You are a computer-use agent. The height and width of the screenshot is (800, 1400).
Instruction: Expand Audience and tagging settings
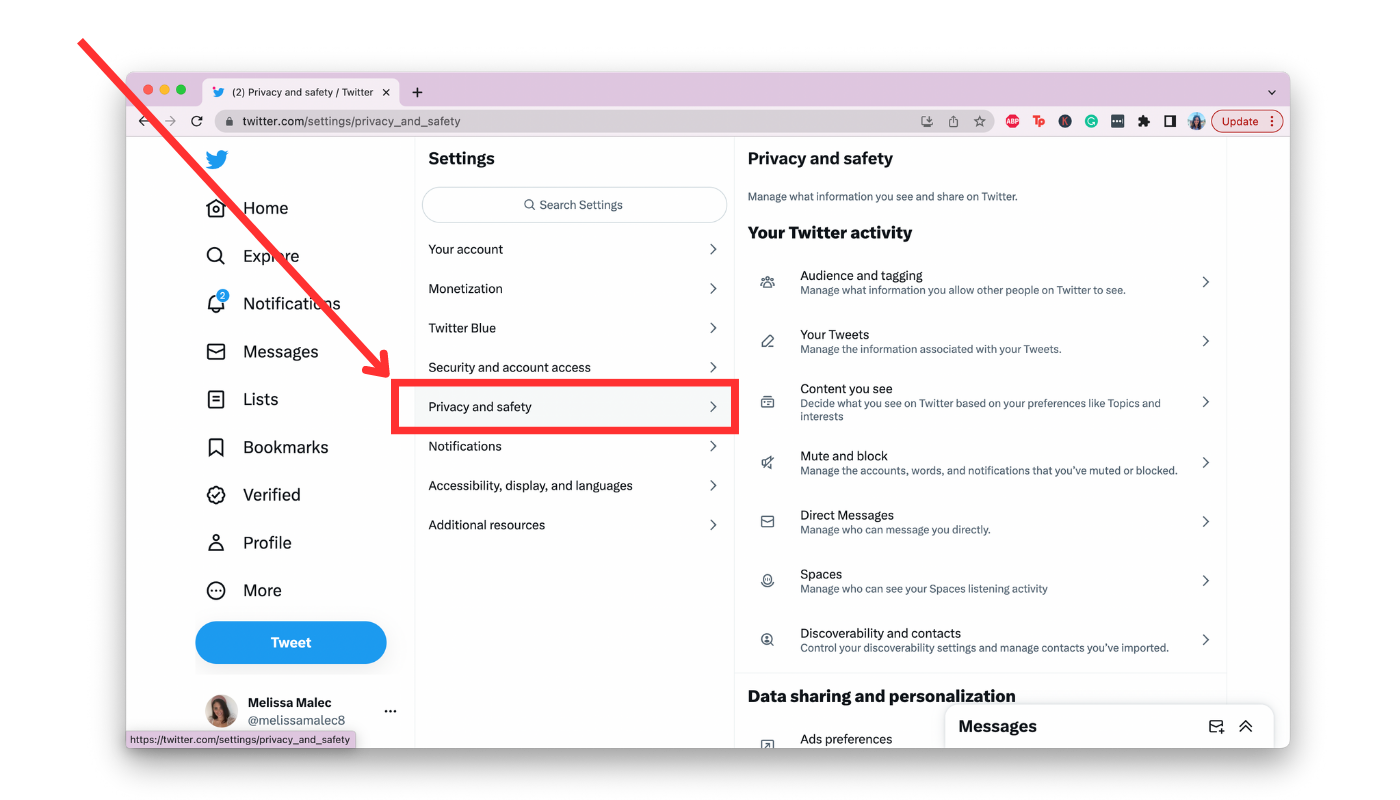985,282
